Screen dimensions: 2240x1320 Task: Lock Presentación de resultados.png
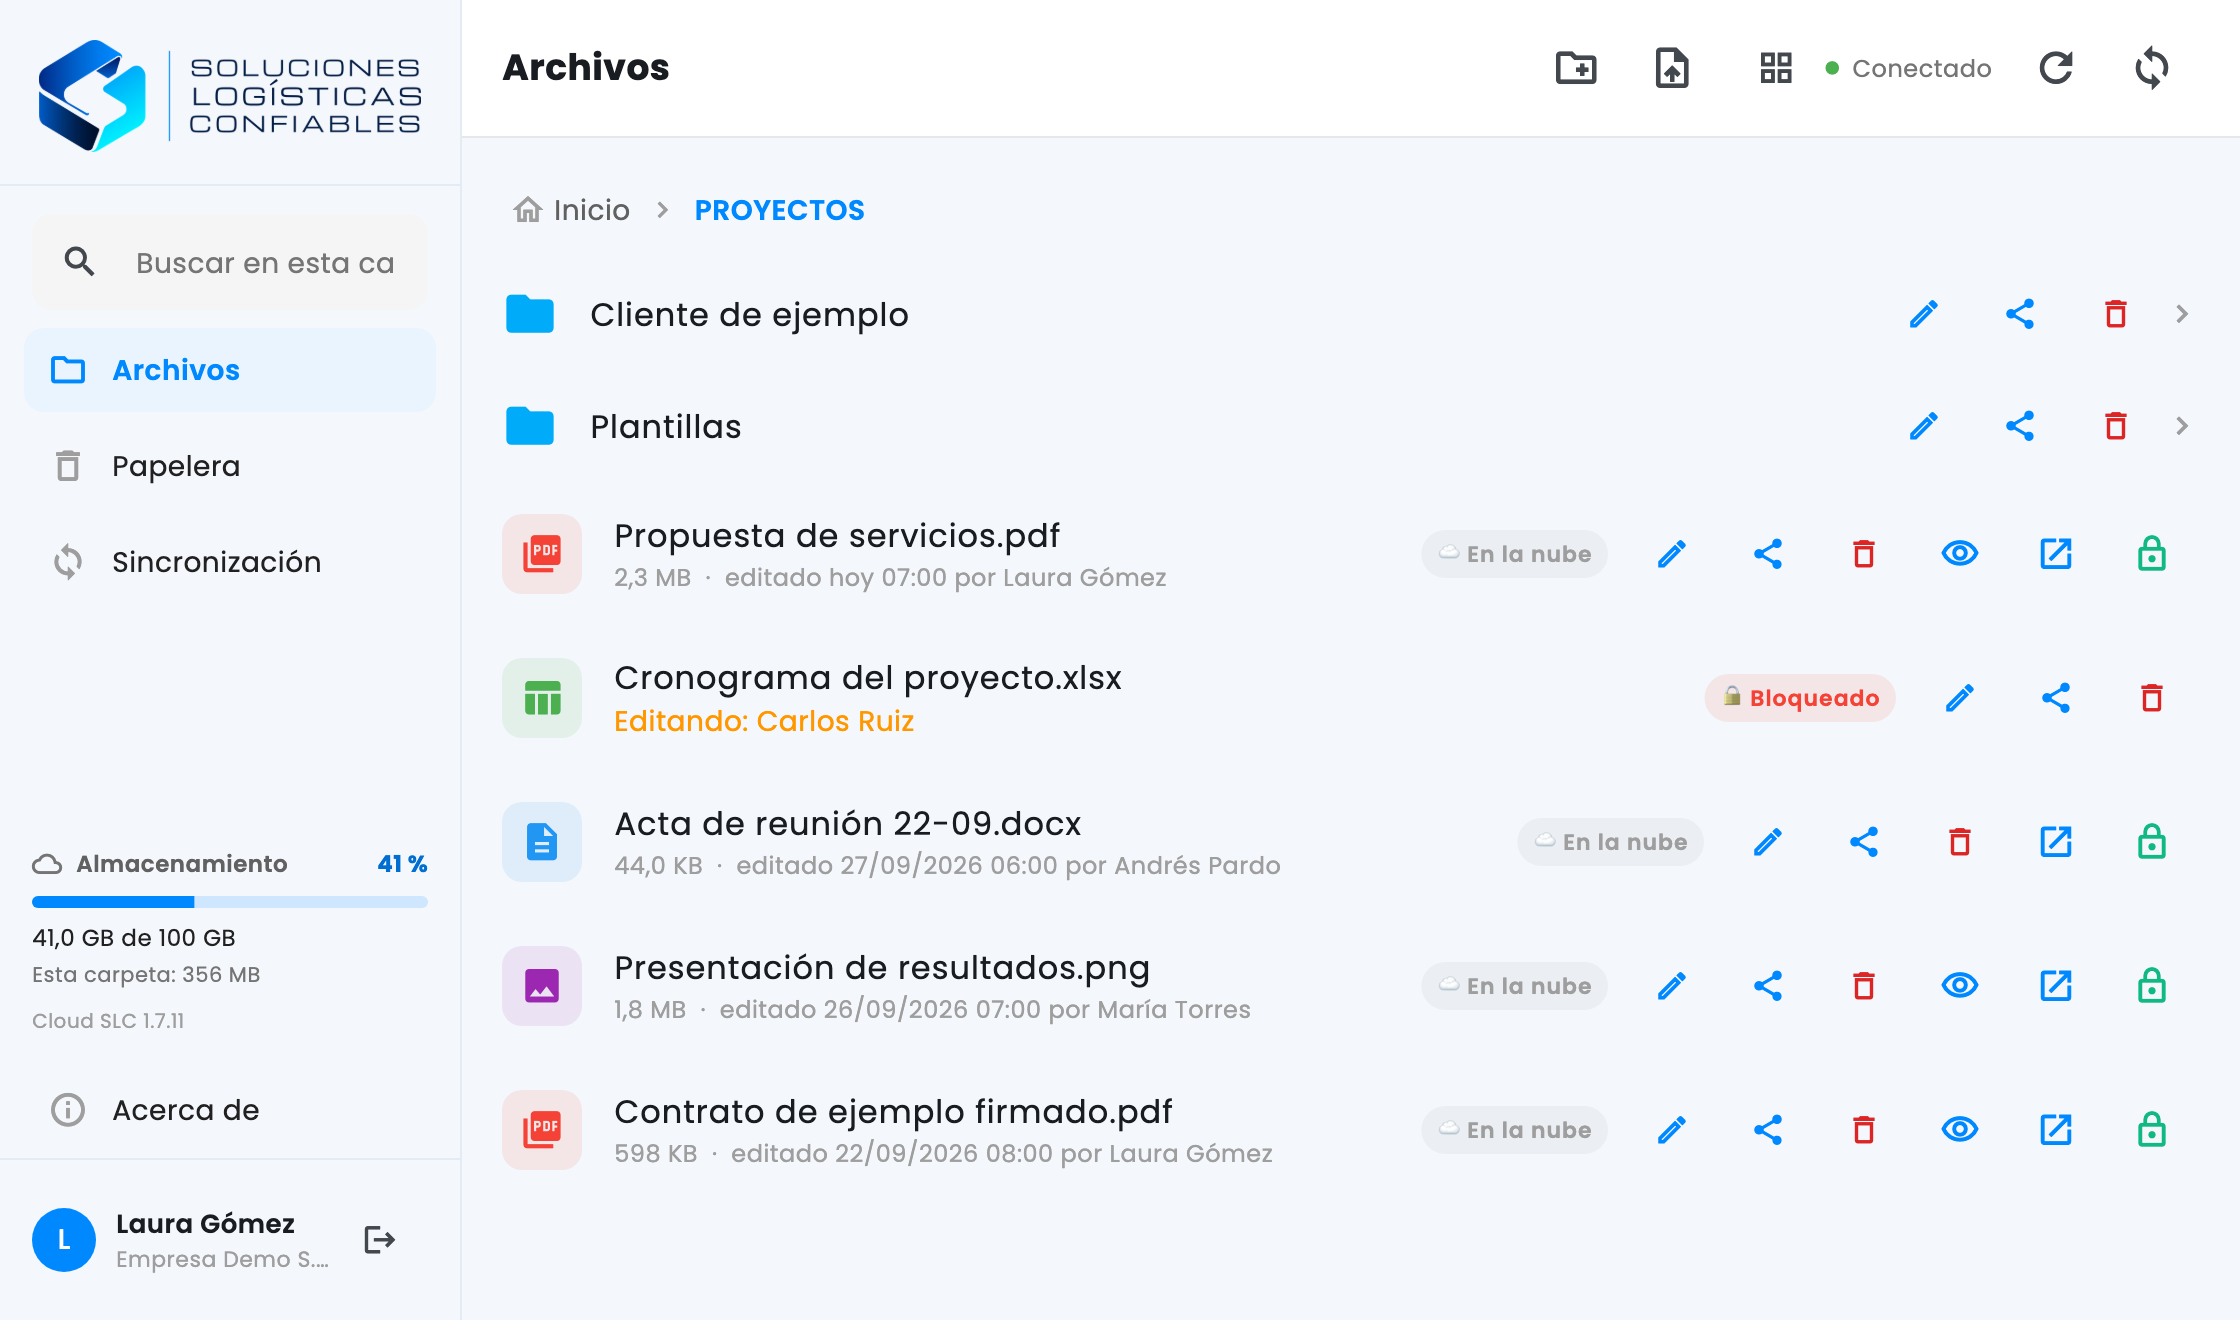(2152, 986)
